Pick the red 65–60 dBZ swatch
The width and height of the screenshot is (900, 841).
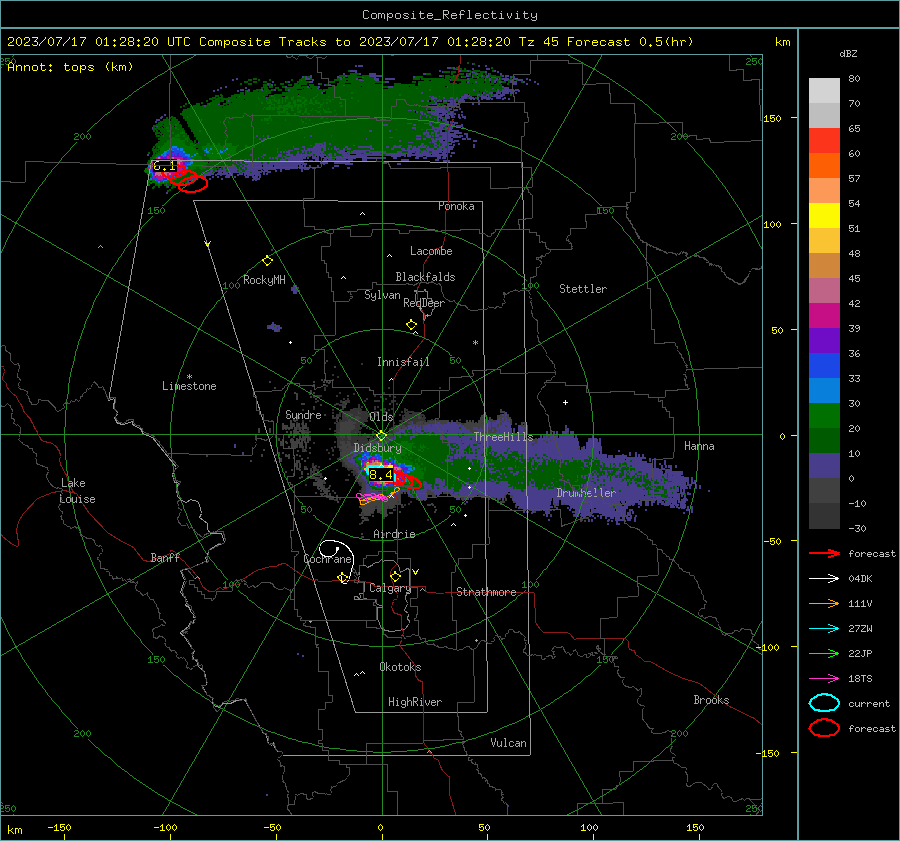click(x=824, y=141)
